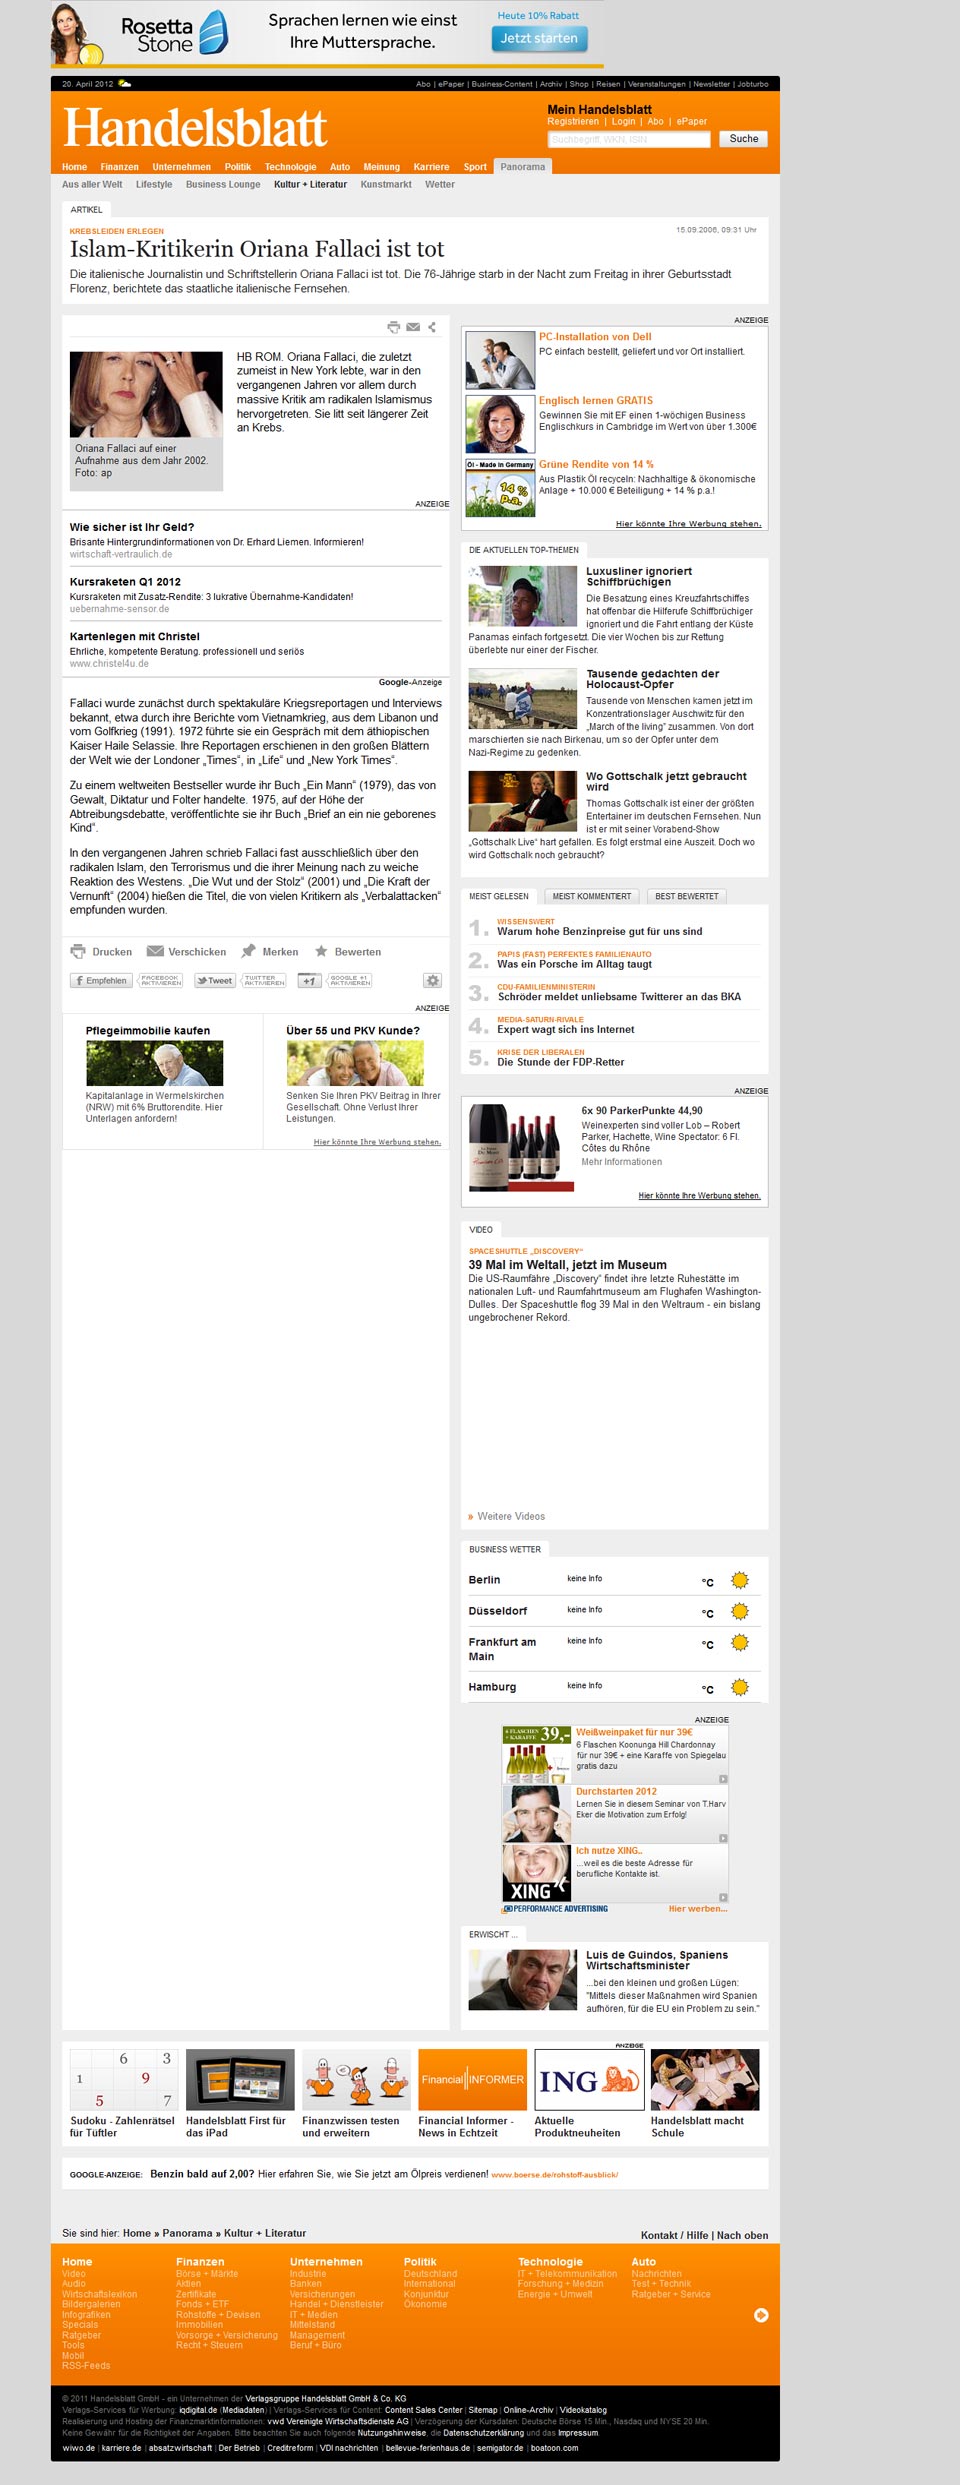
Task: Open the Kultur + Literatur breadcrumb link
Action: (x=265, y=2233)
